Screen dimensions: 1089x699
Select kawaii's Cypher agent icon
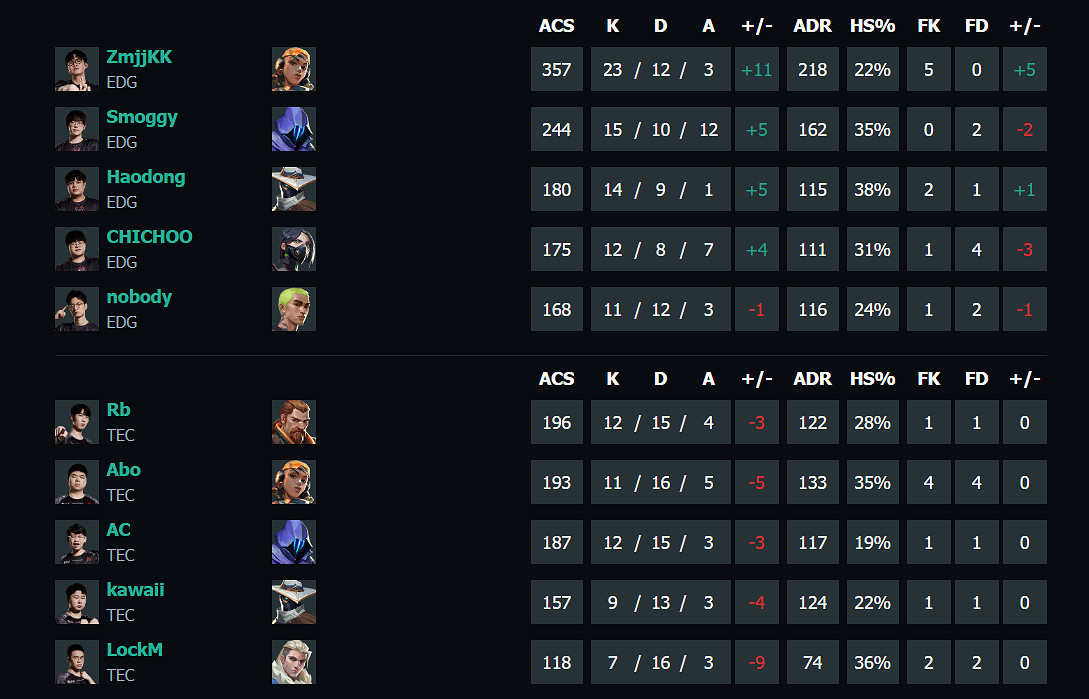click(293, 602)
